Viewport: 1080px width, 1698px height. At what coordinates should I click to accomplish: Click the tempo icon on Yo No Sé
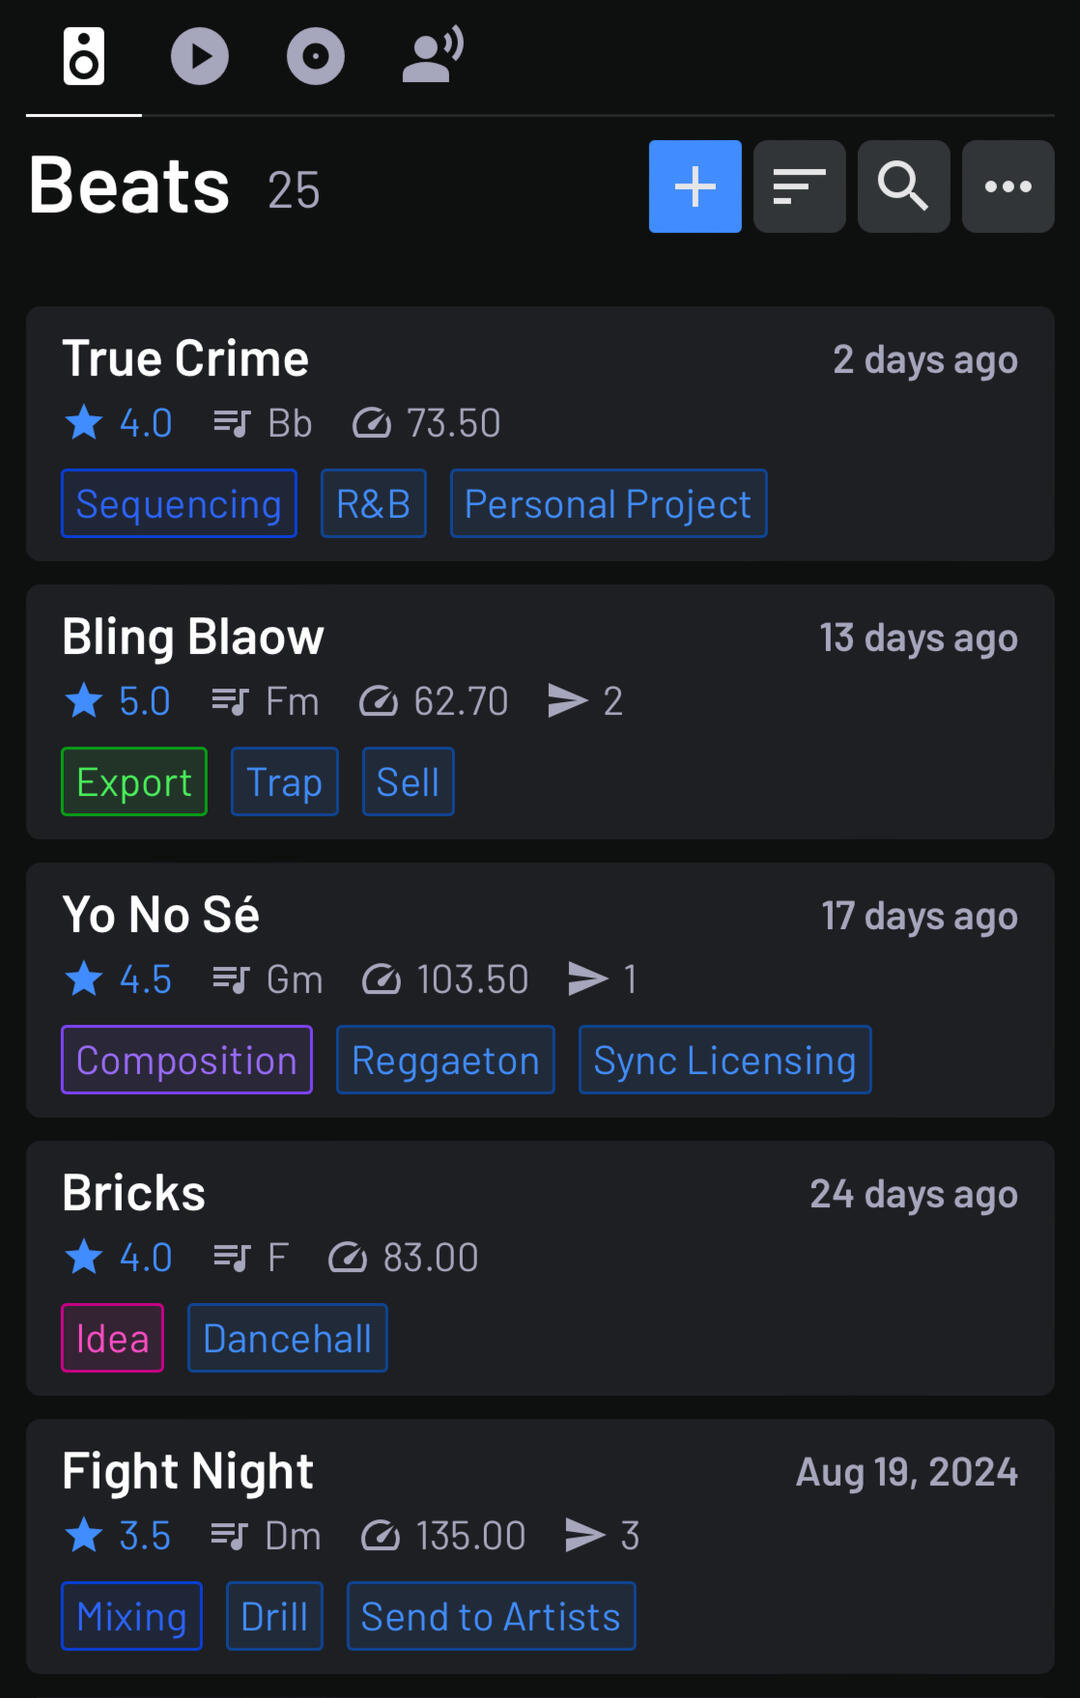tap(381, 980)
